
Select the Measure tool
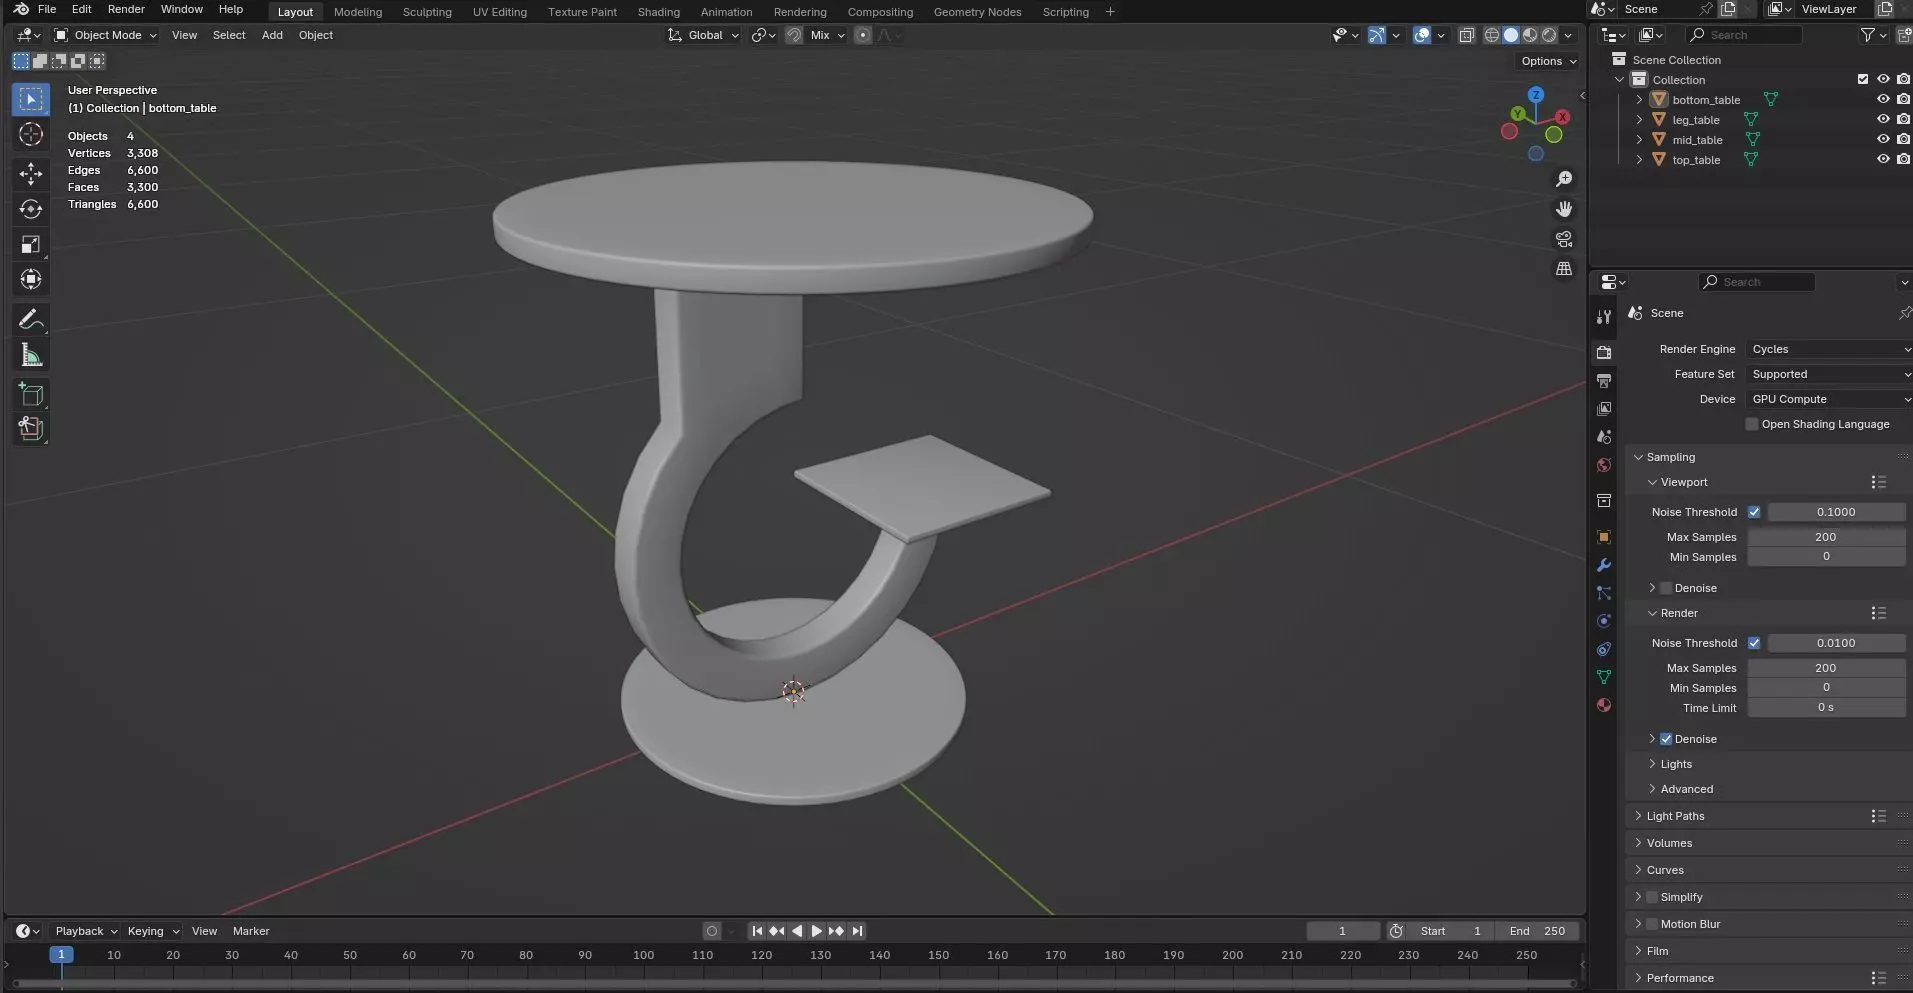coord(31,355)
